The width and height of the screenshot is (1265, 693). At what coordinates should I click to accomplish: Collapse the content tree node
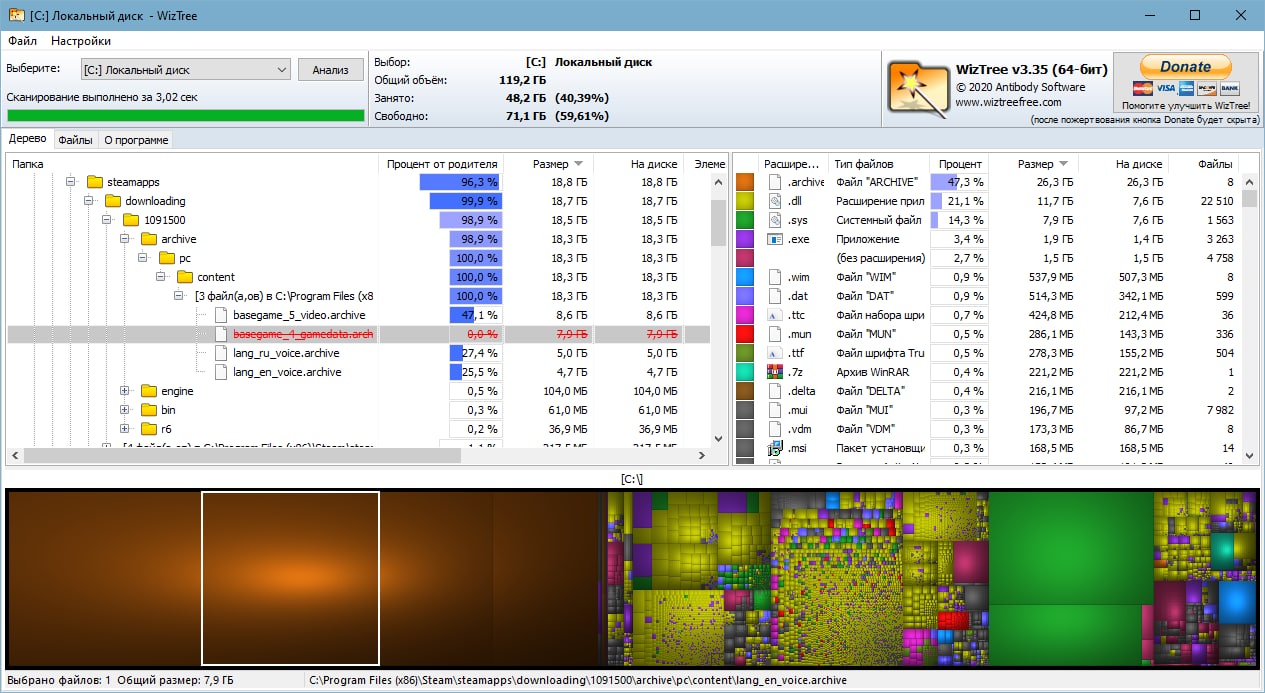pyautogui.click(x=161, y=277)
